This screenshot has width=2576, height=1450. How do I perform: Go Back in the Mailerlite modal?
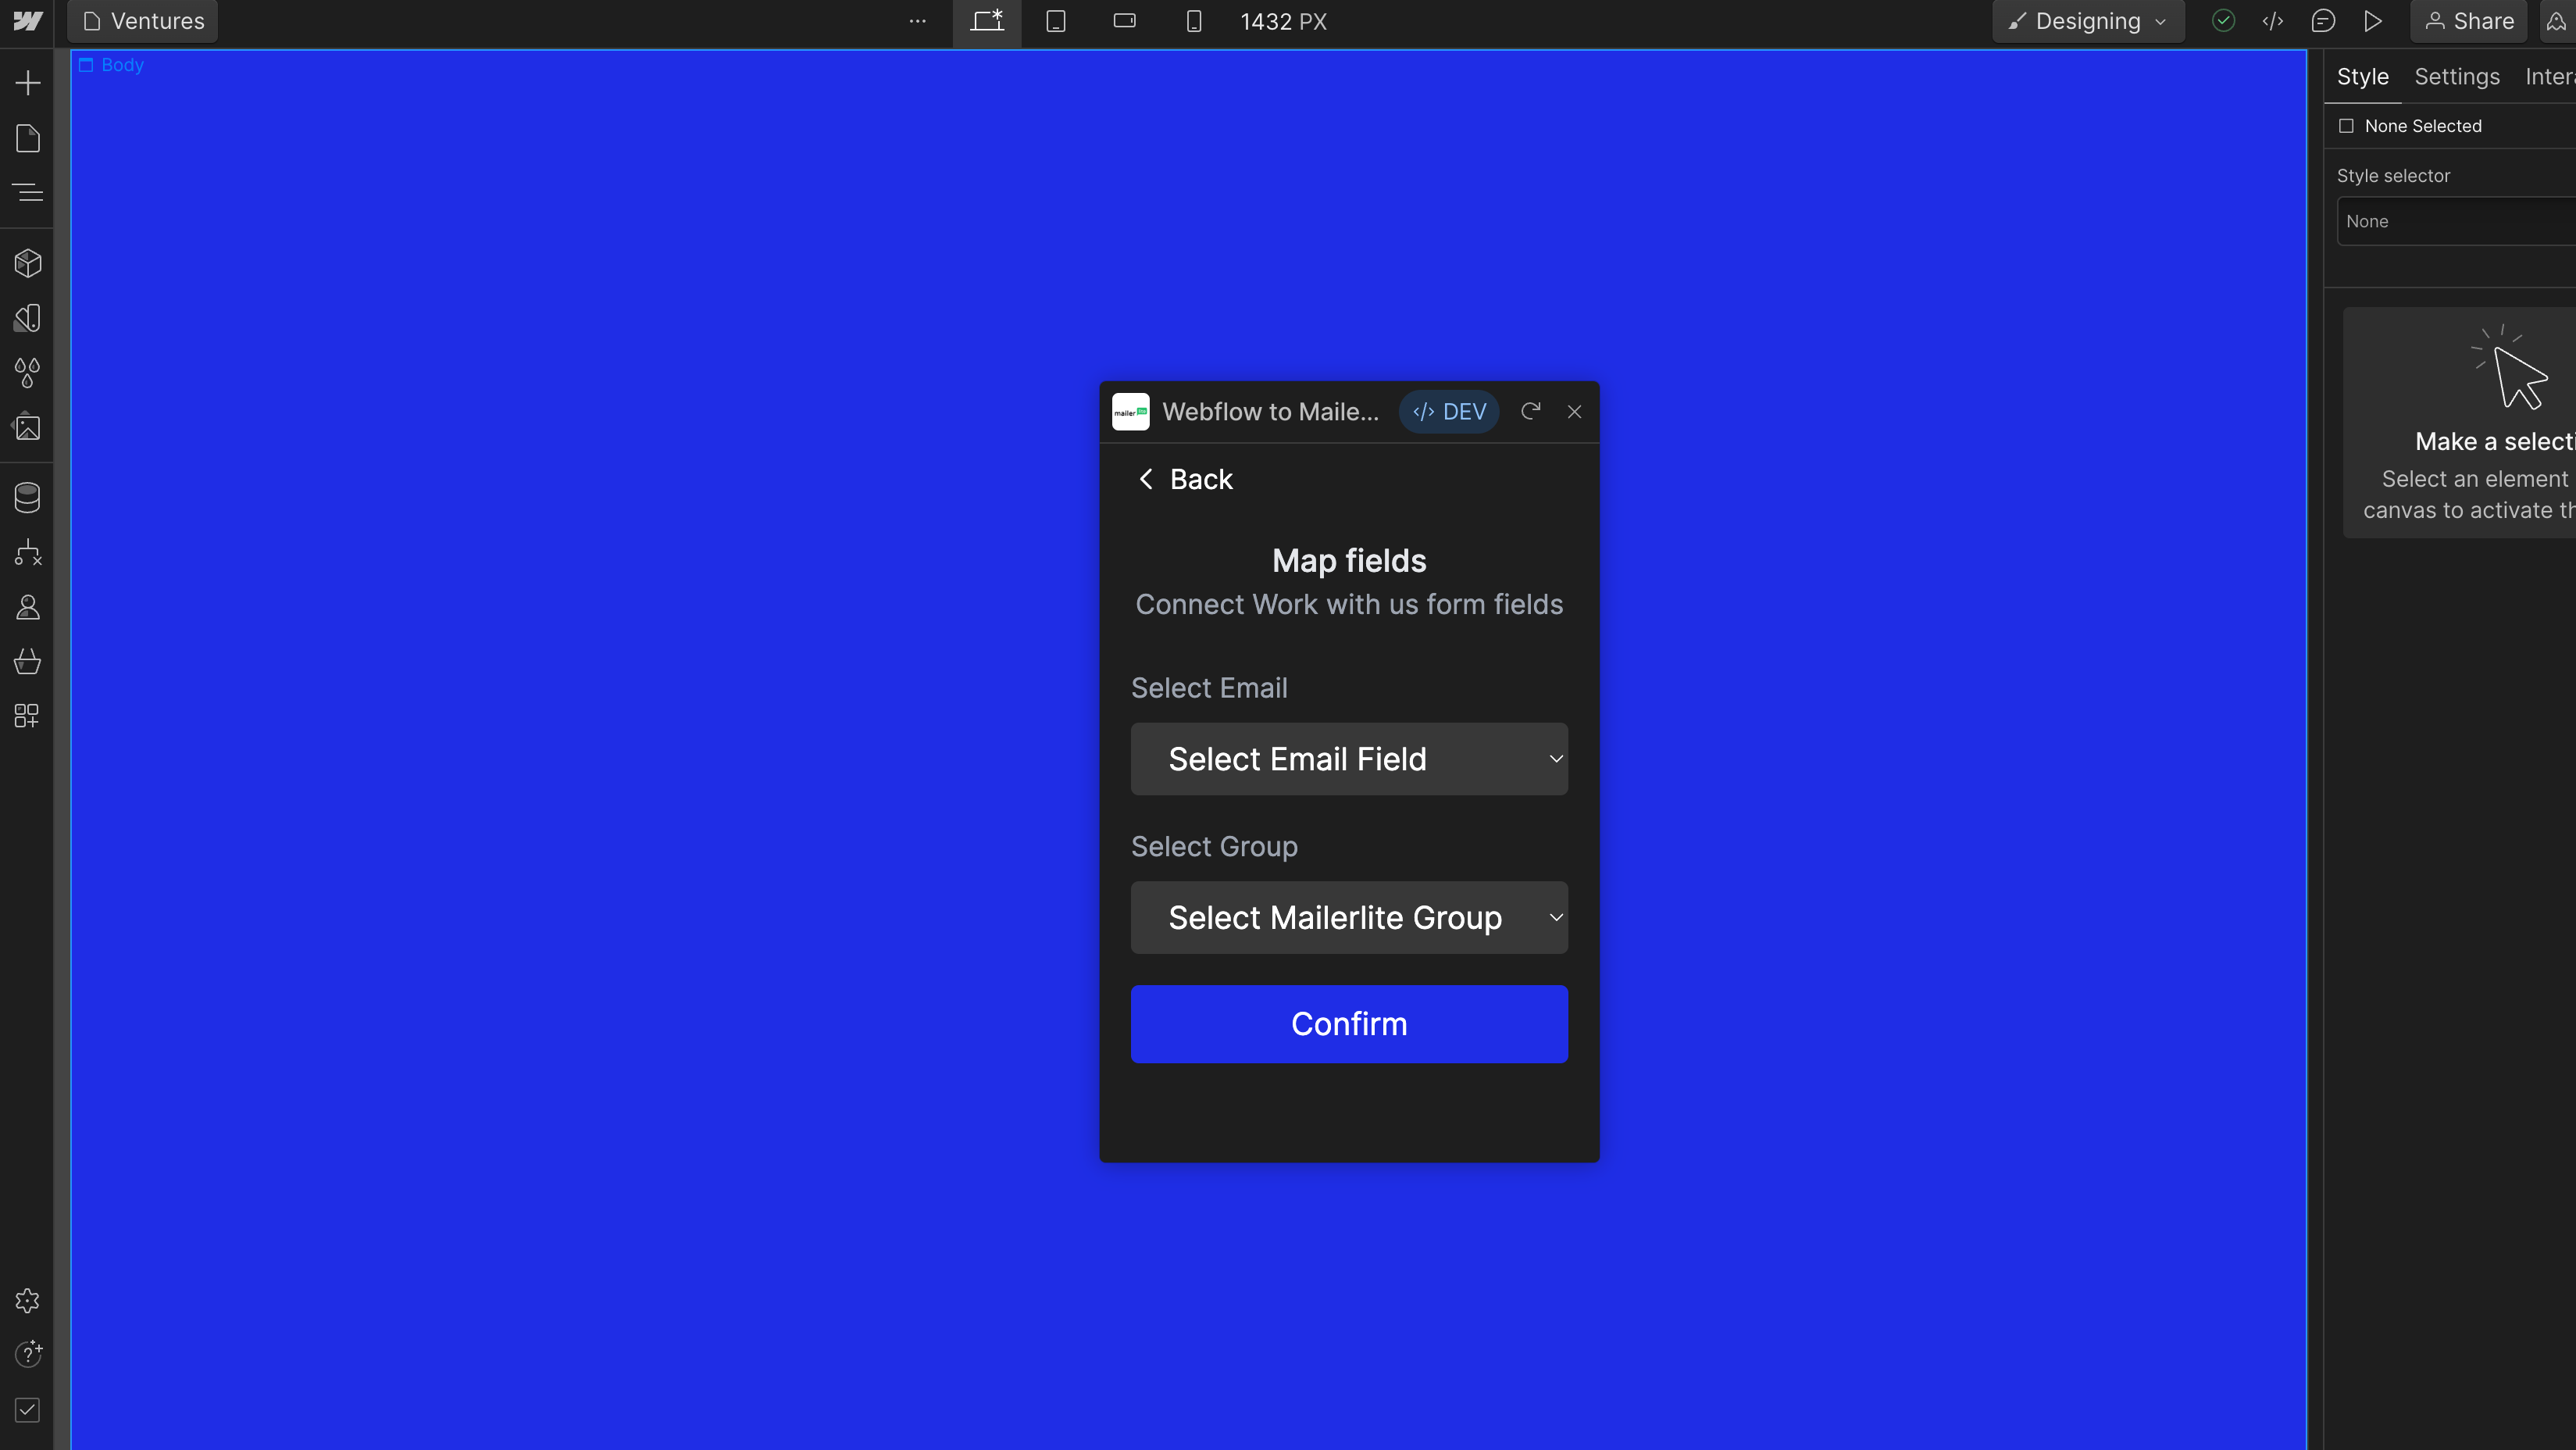[x=1185, y=478]
